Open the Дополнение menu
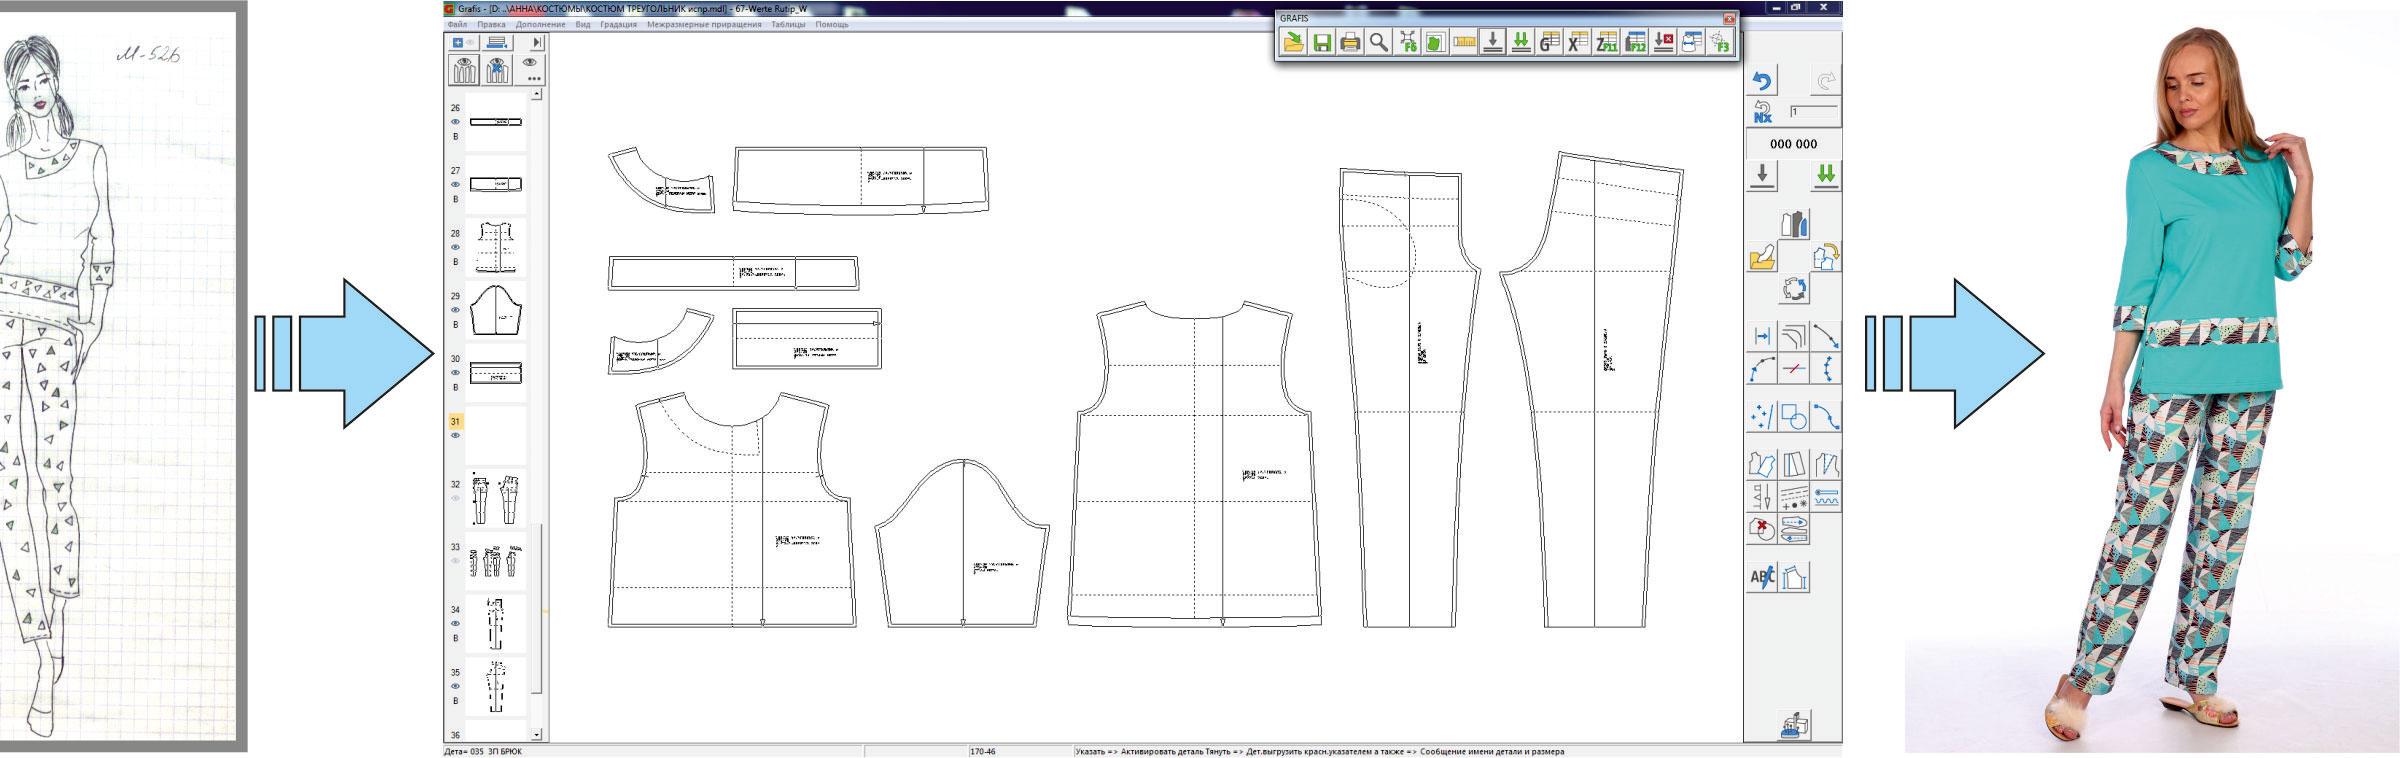The height and width of the screenshot is (758, 2400). (541, 24)
